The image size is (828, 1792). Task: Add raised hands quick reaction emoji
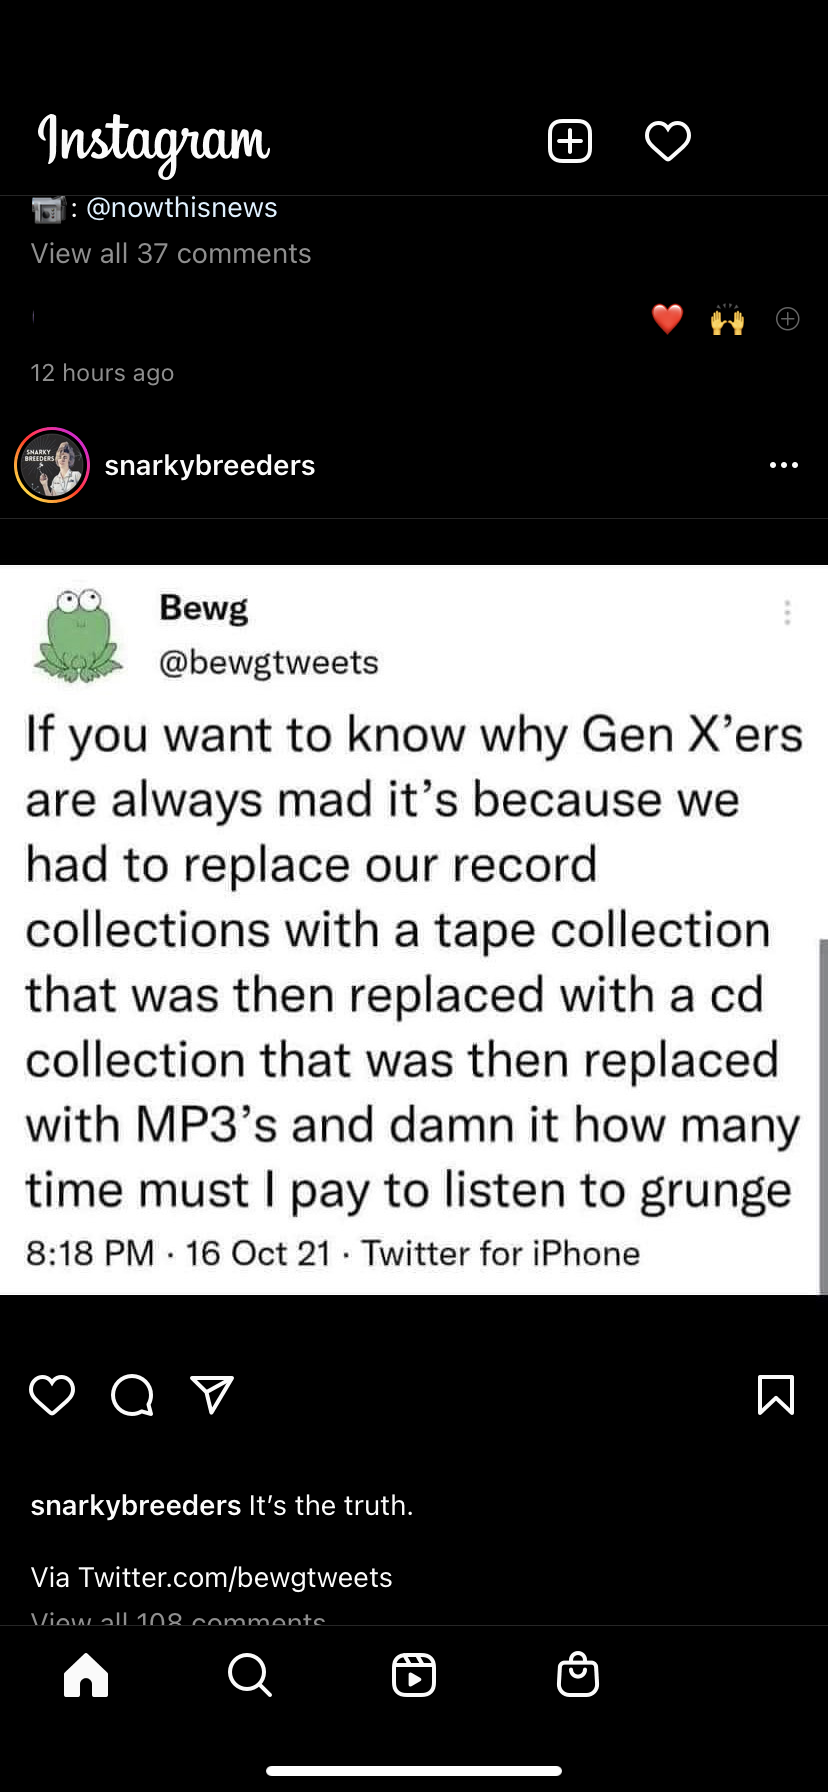pos(727,319)
